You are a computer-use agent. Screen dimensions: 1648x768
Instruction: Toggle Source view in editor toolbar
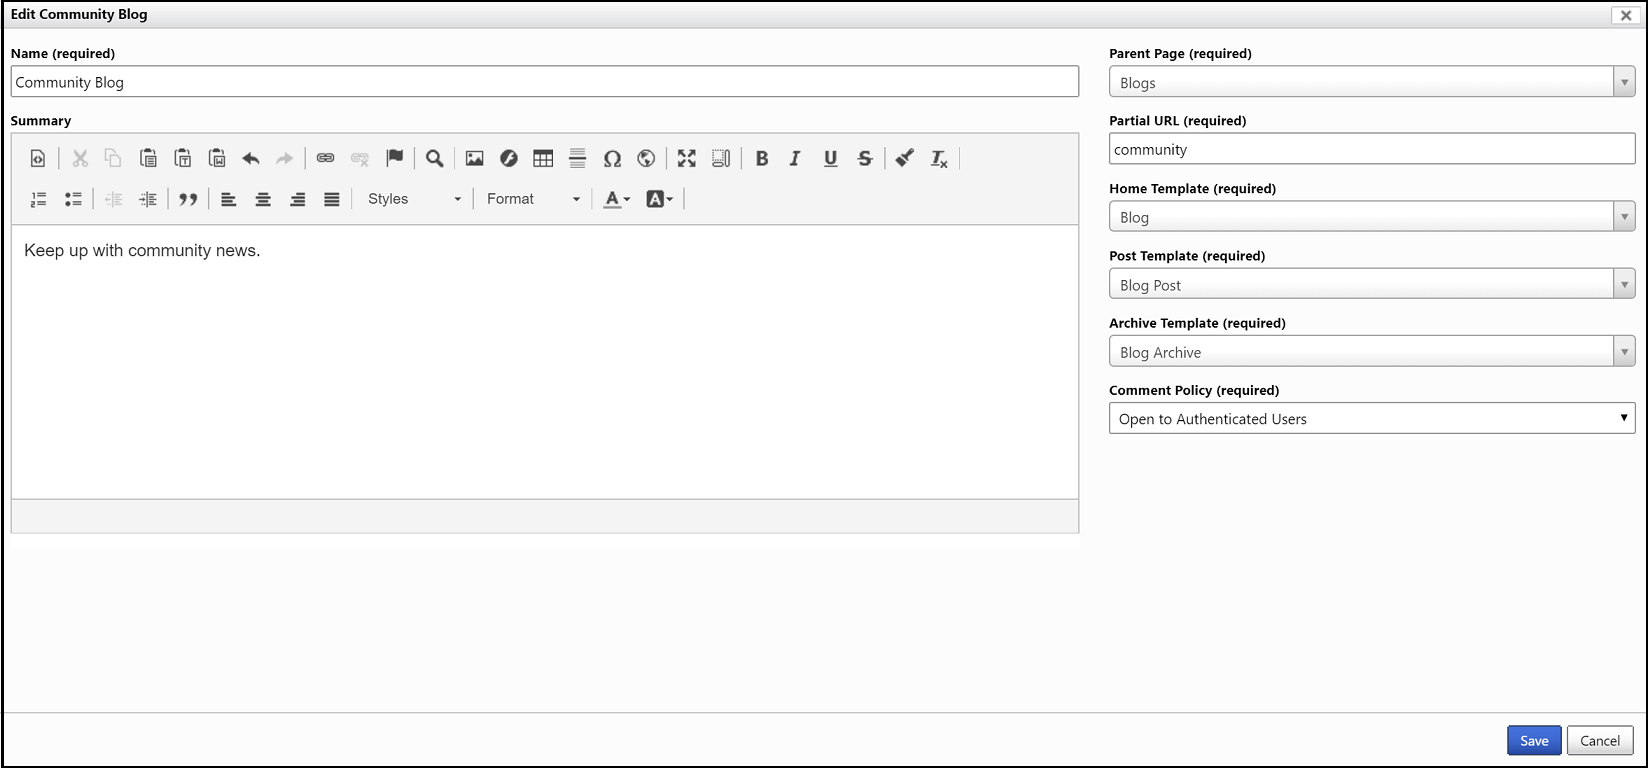38,158
